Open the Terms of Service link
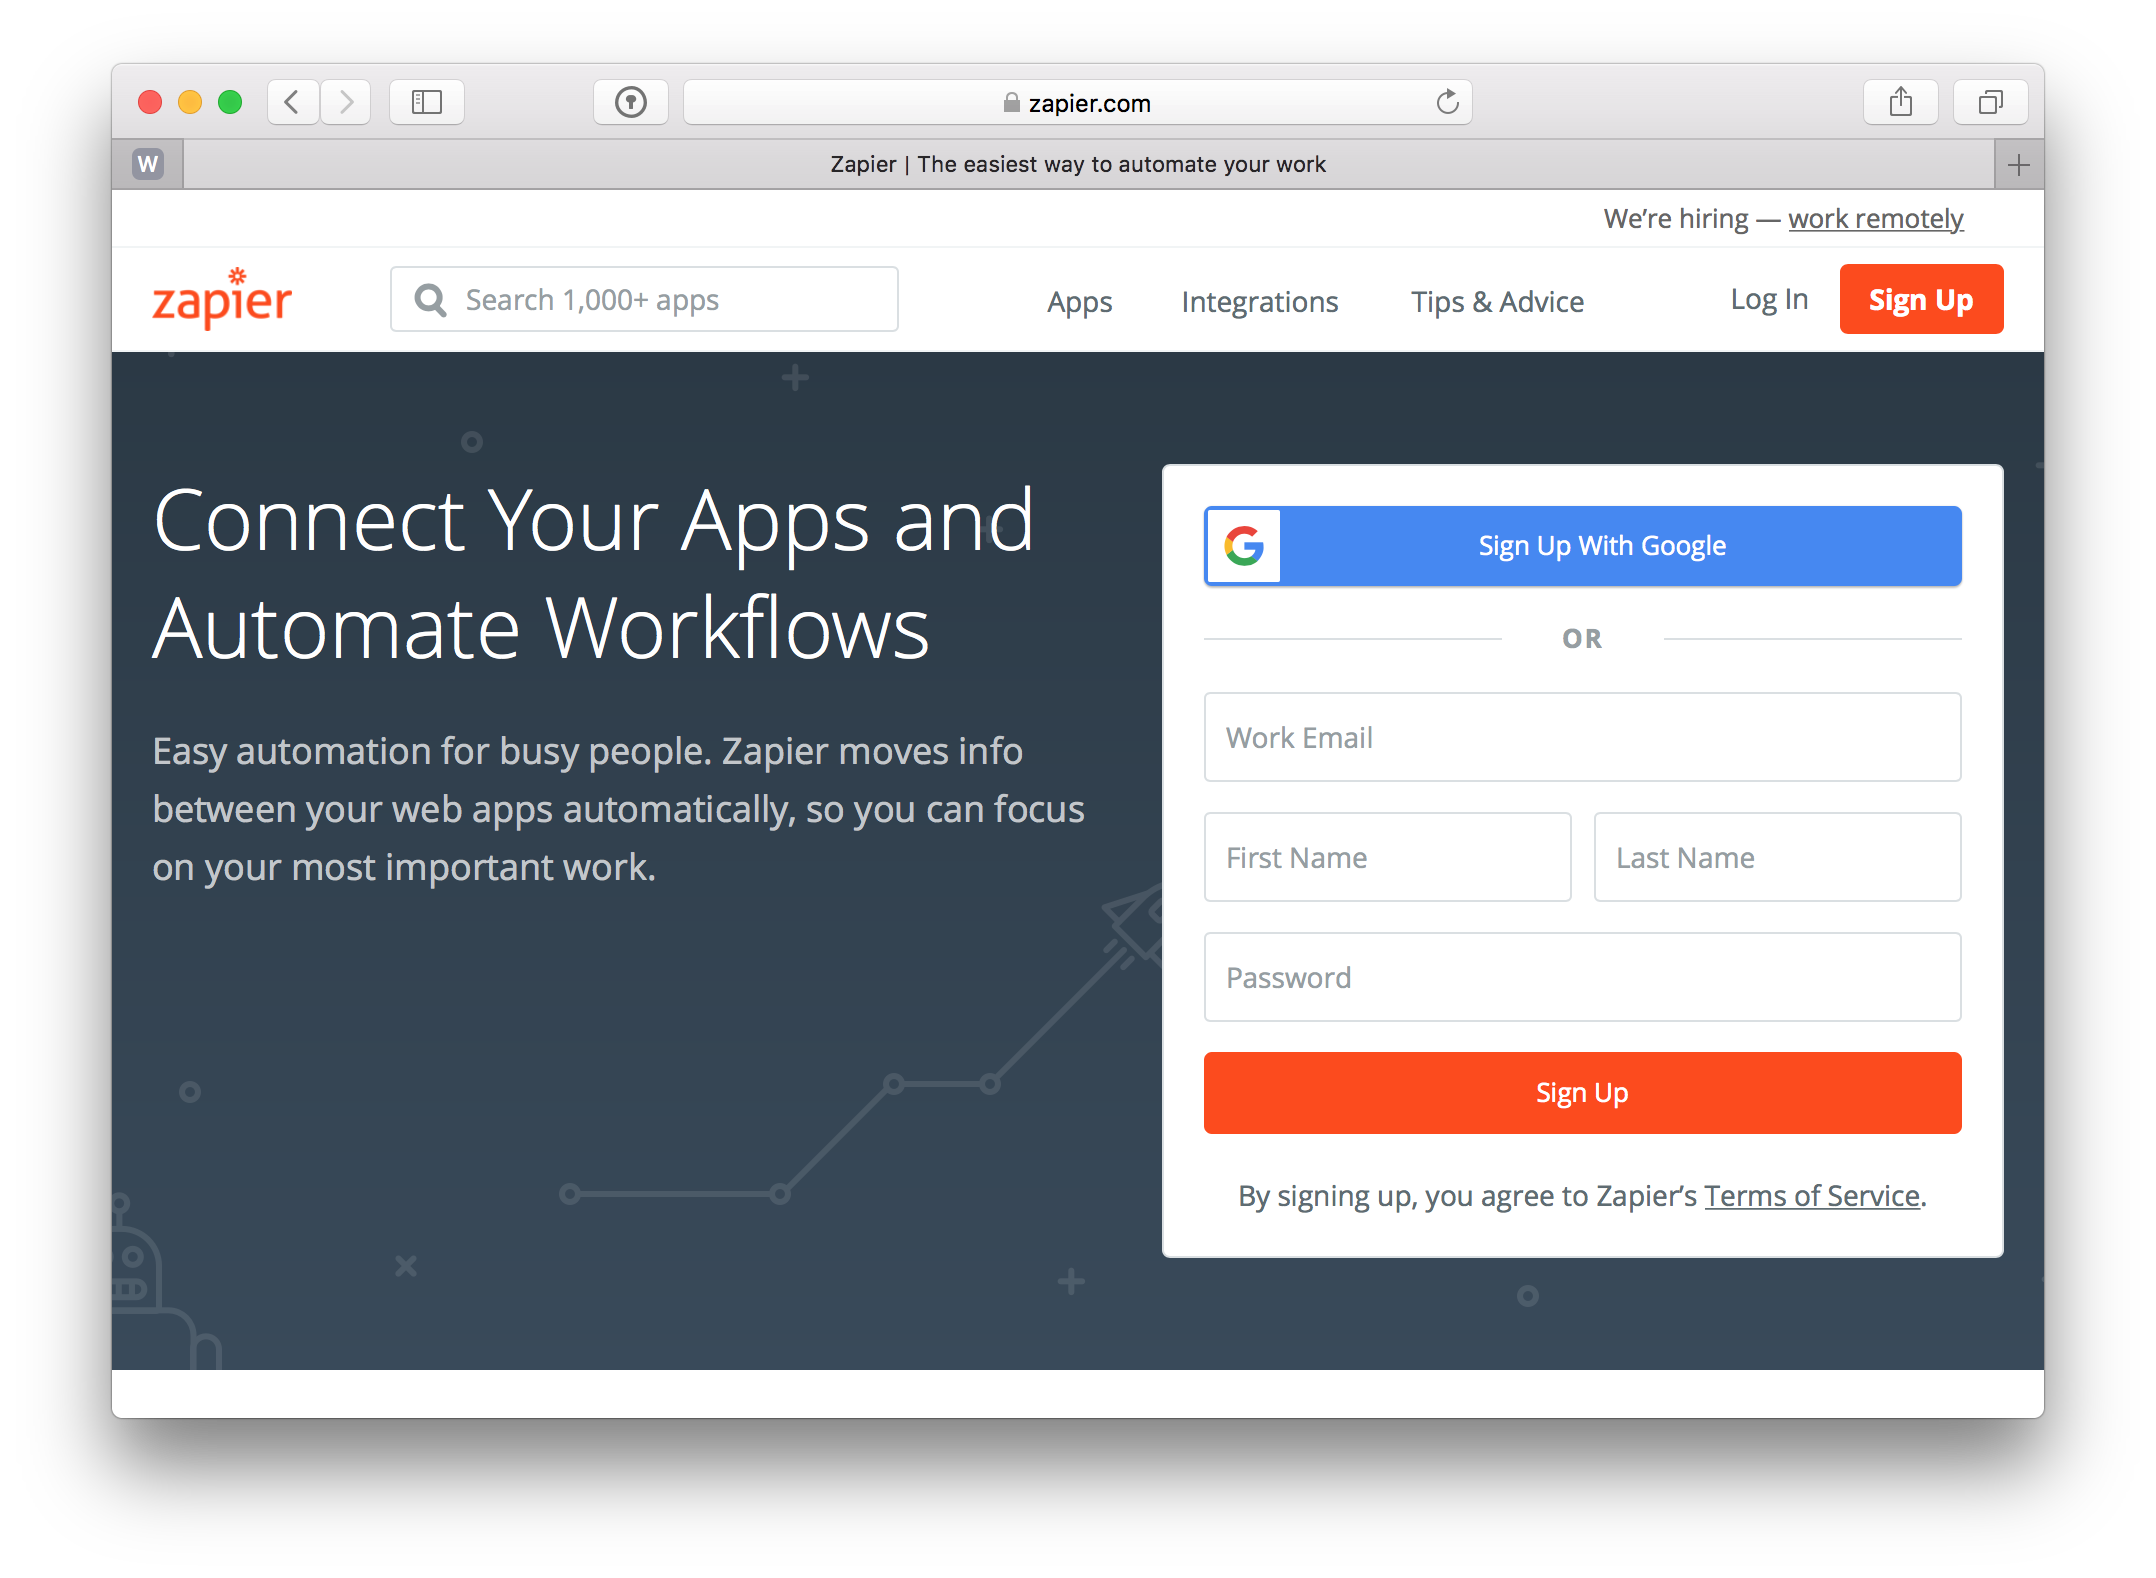The height and width of the screenshot is (1578, 2156). pos(1812,1196)
